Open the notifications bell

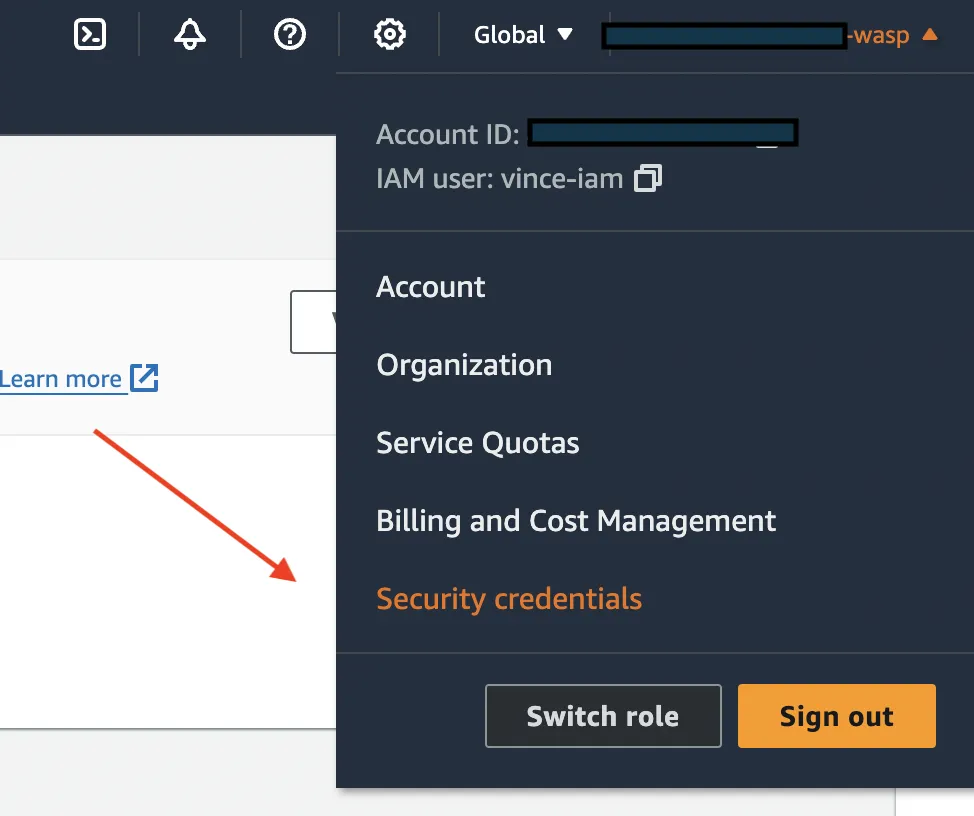click(x=190, y=35)
